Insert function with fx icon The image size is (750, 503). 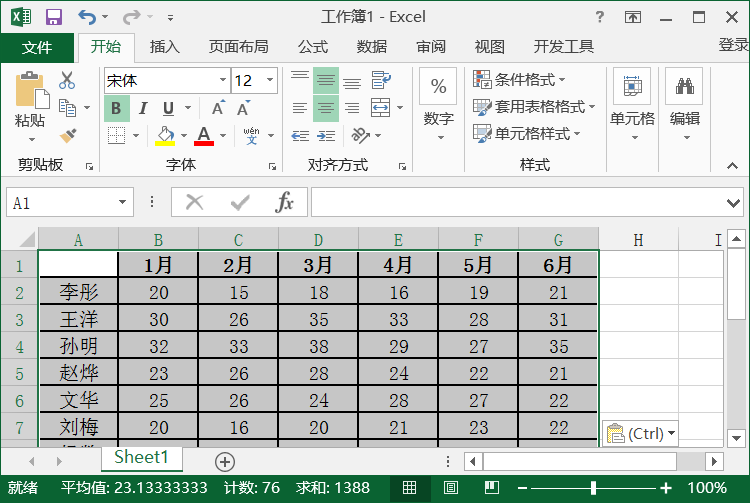[x=284, y=202]
